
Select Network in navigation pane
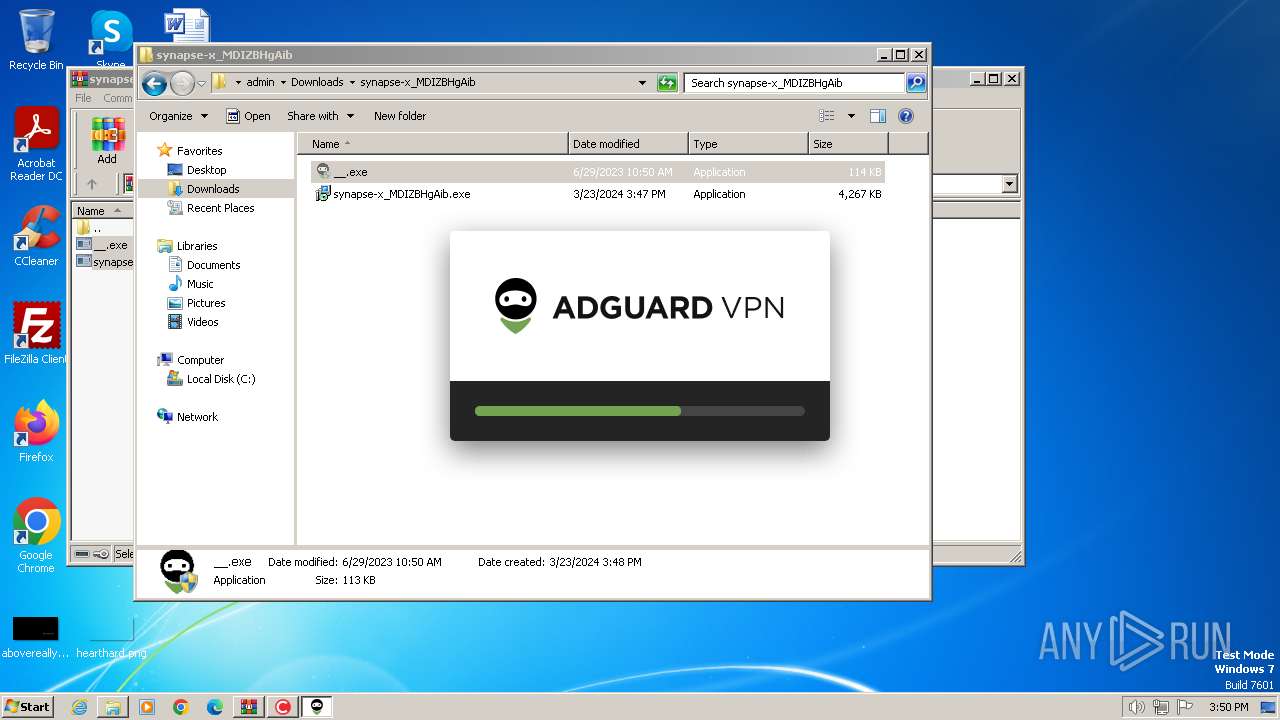pyautogui.click(x=197, y=417)
